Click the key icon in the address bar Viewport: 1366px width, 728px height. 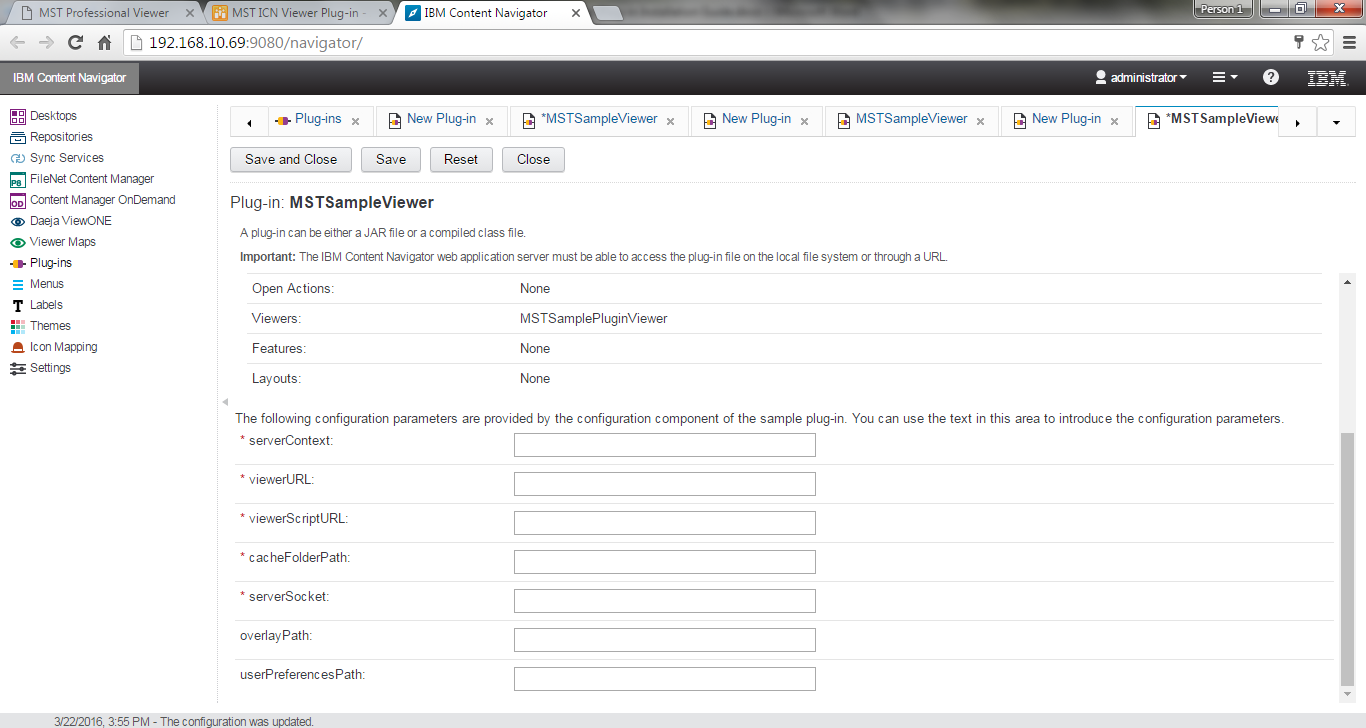1299,43
